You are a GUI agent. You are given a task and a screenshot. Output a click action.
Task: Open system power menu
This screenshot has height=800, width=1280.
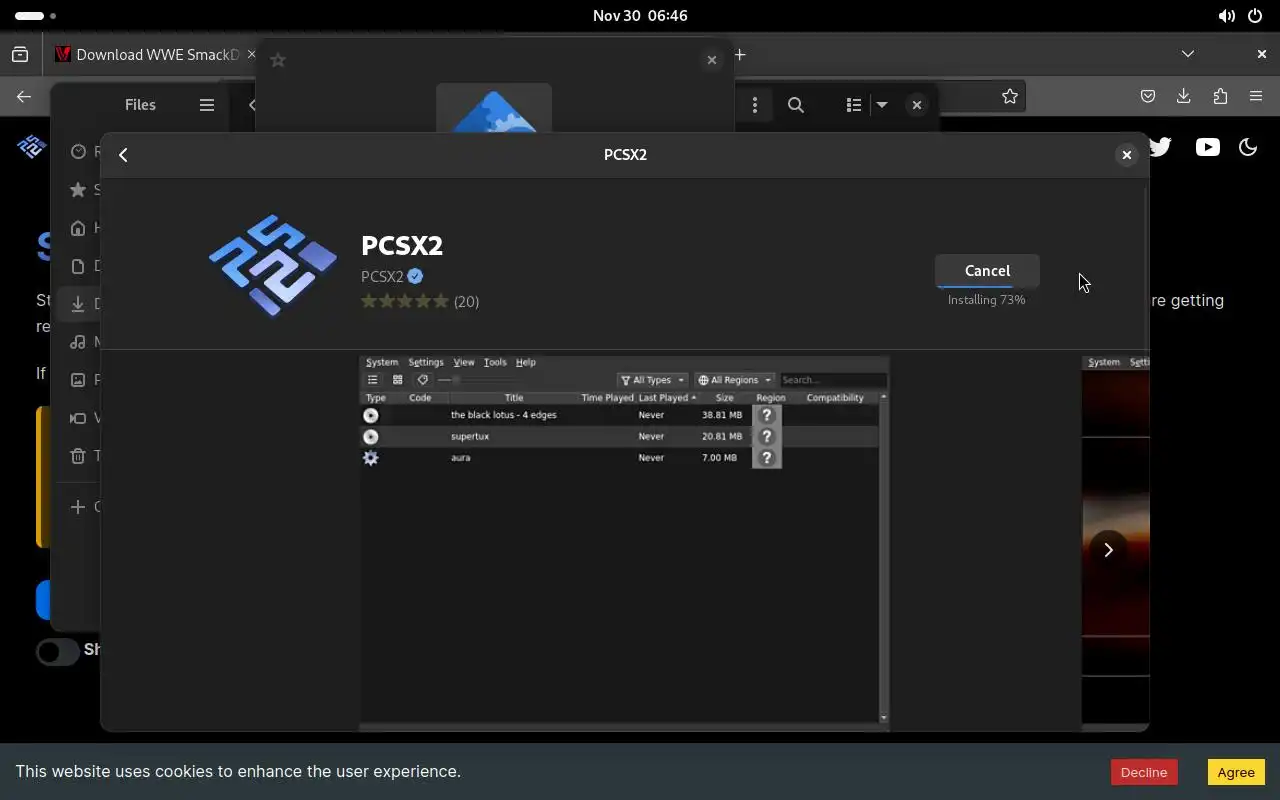(x=1256, y=16)
